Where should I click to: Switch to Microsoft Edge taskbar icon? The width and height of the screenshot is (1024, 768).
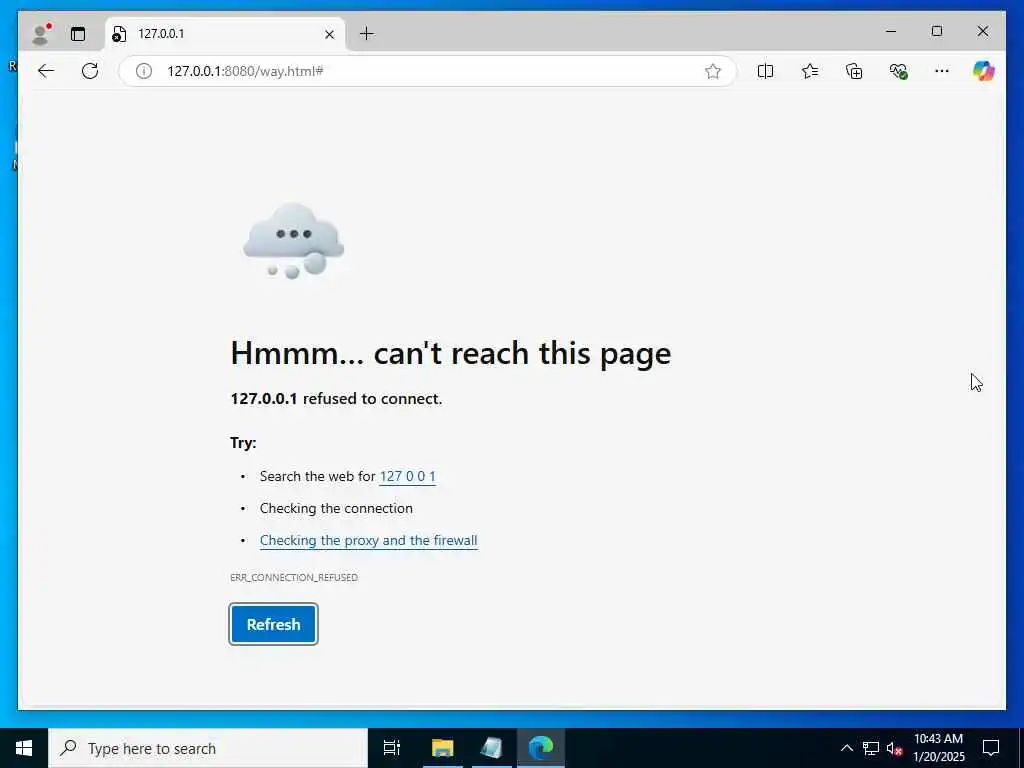tap(541, 748)
